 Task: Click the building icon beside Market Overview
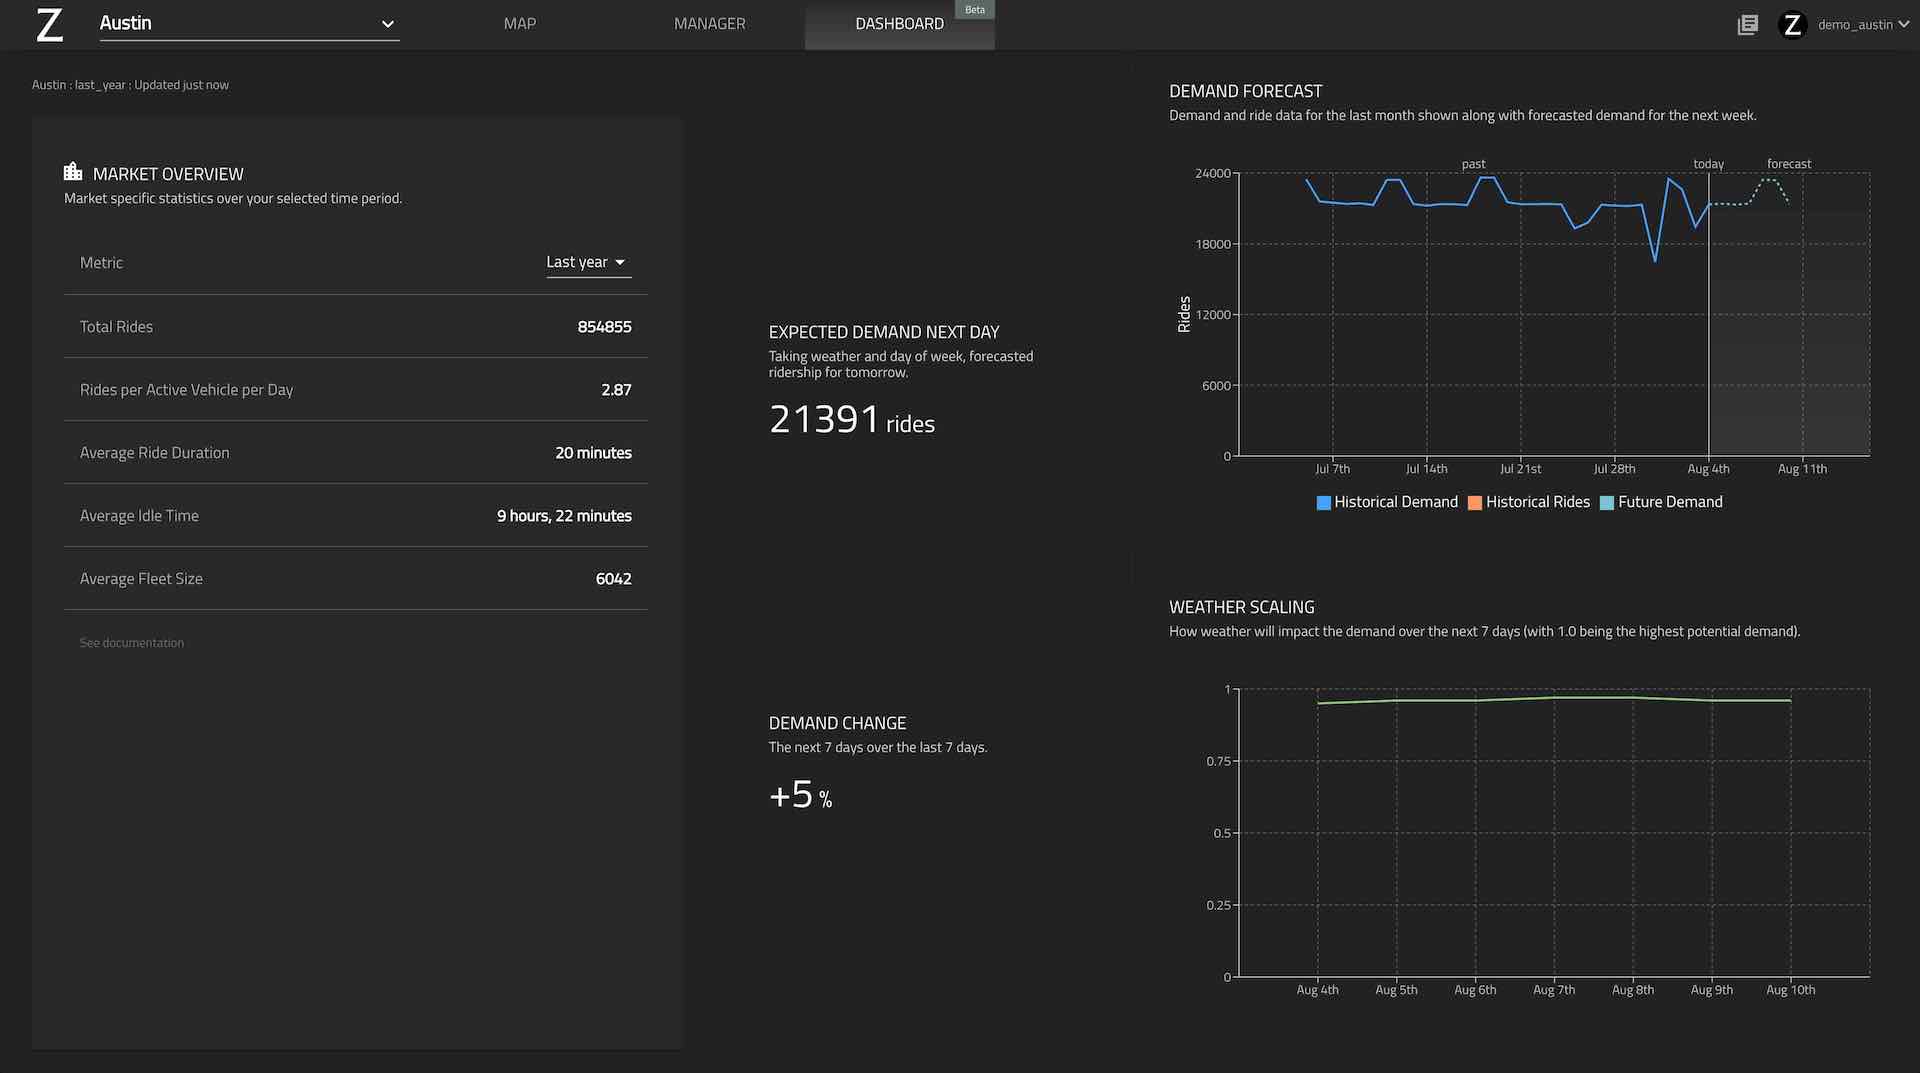(72, 171)
